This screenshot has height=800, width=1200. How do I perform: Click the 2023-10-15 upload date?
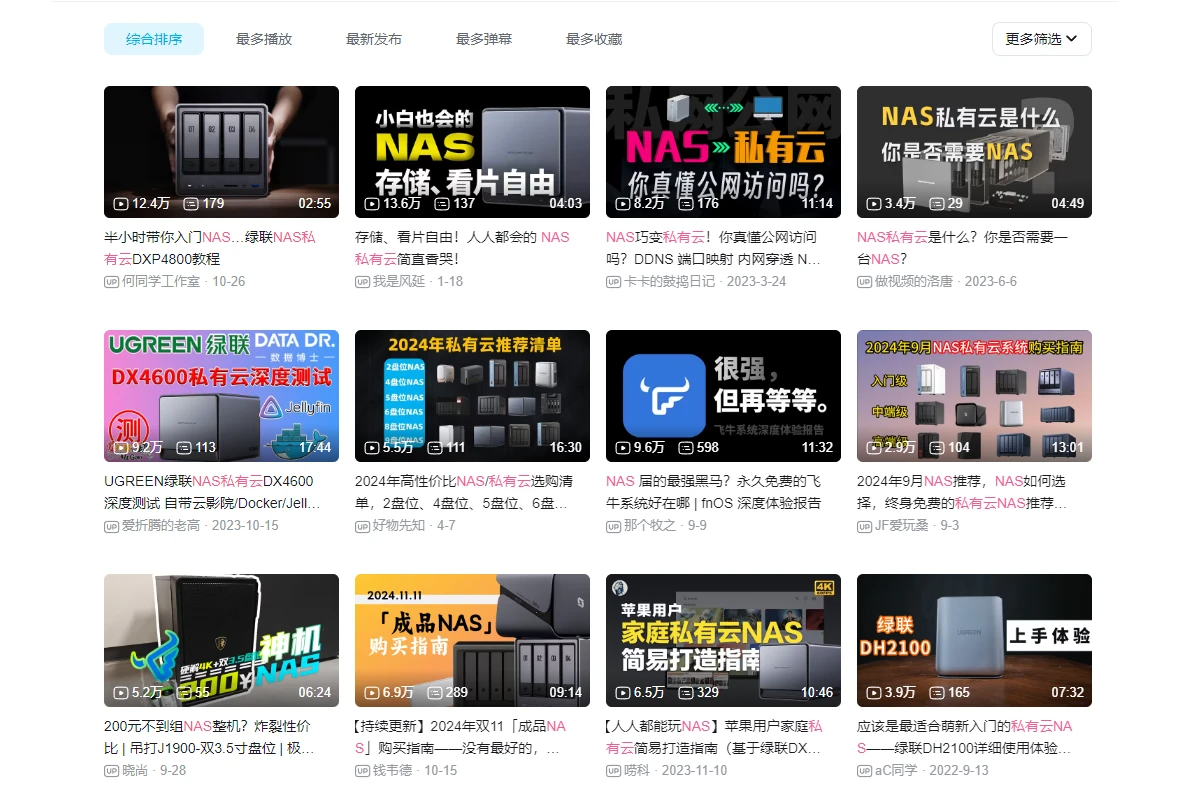pos(245,526)
